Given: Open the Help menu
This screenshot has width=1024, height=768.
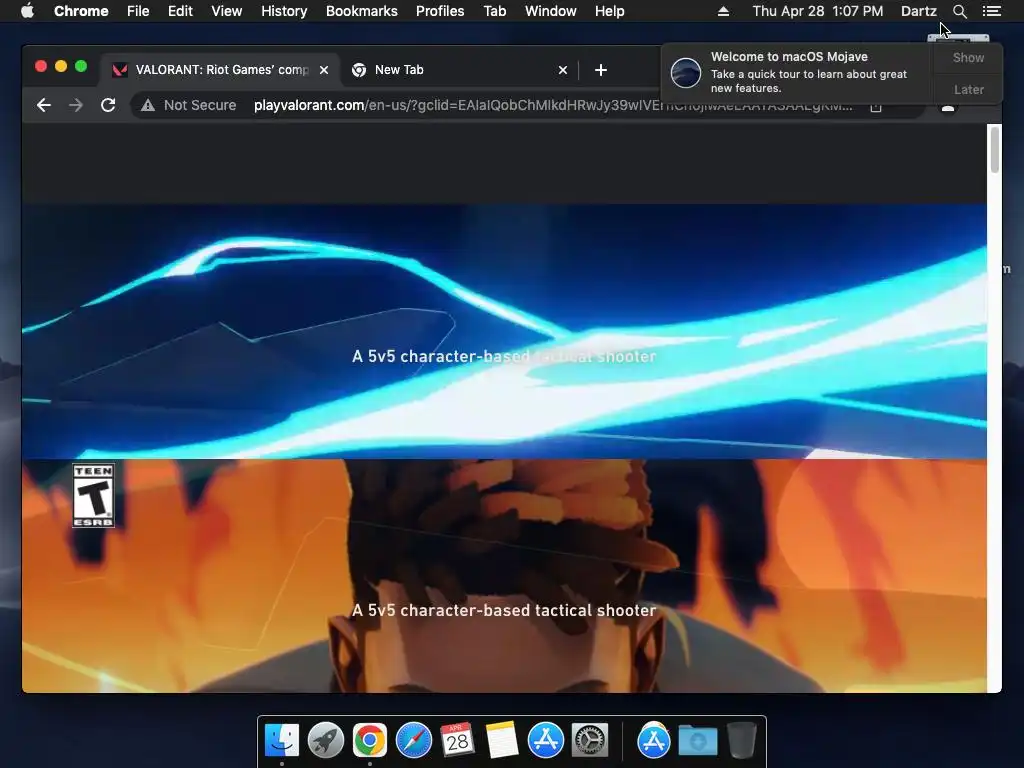Looking at the screenshot, I should 609,11.
